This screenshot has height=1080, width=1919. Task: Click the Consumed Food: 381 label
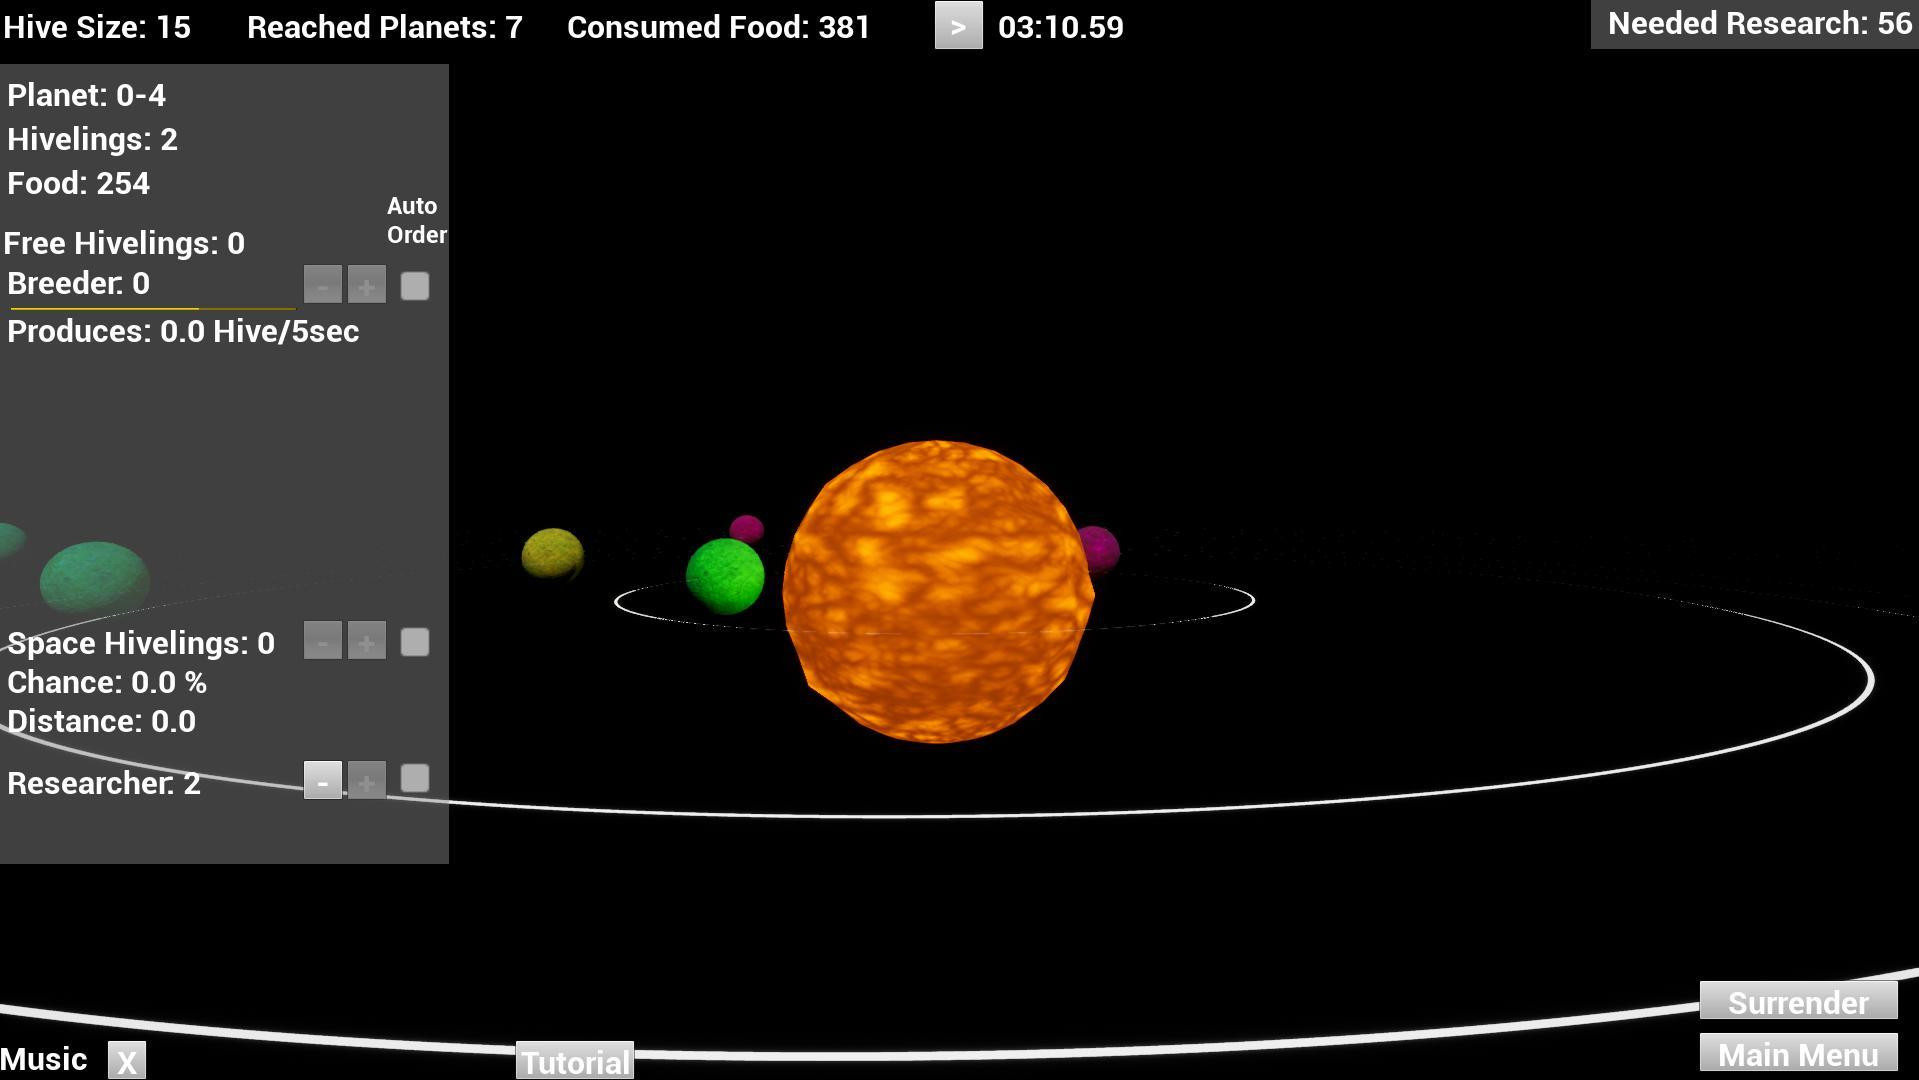719,27
